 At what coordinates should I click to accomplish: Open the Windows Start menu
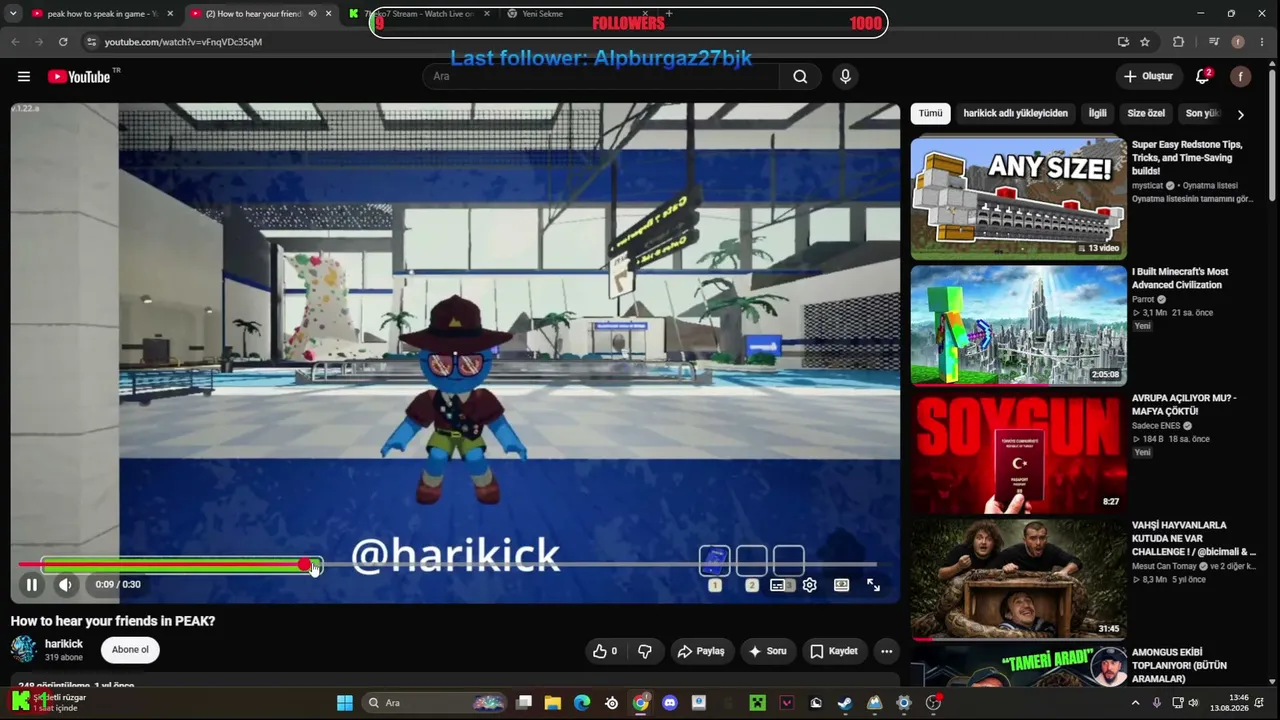[345, 703]
